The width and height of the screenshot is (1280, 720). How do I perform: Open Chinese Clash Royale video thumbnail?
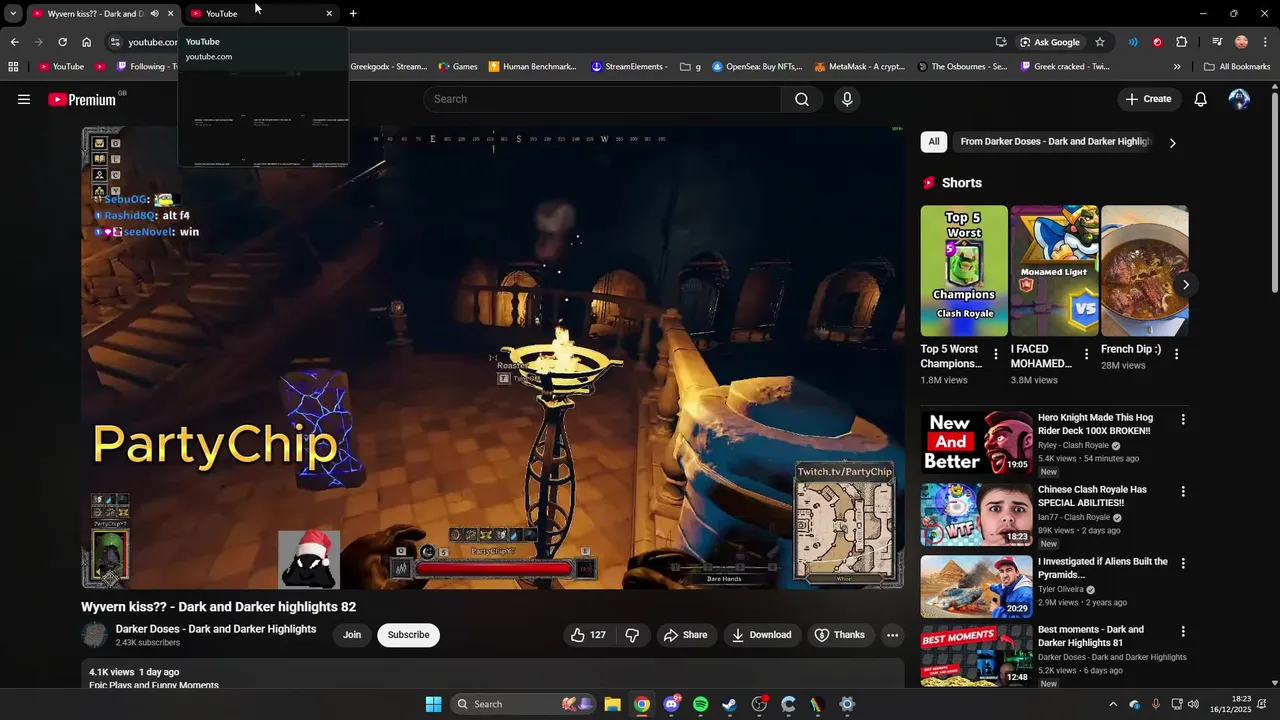click(x=976, y=514)
